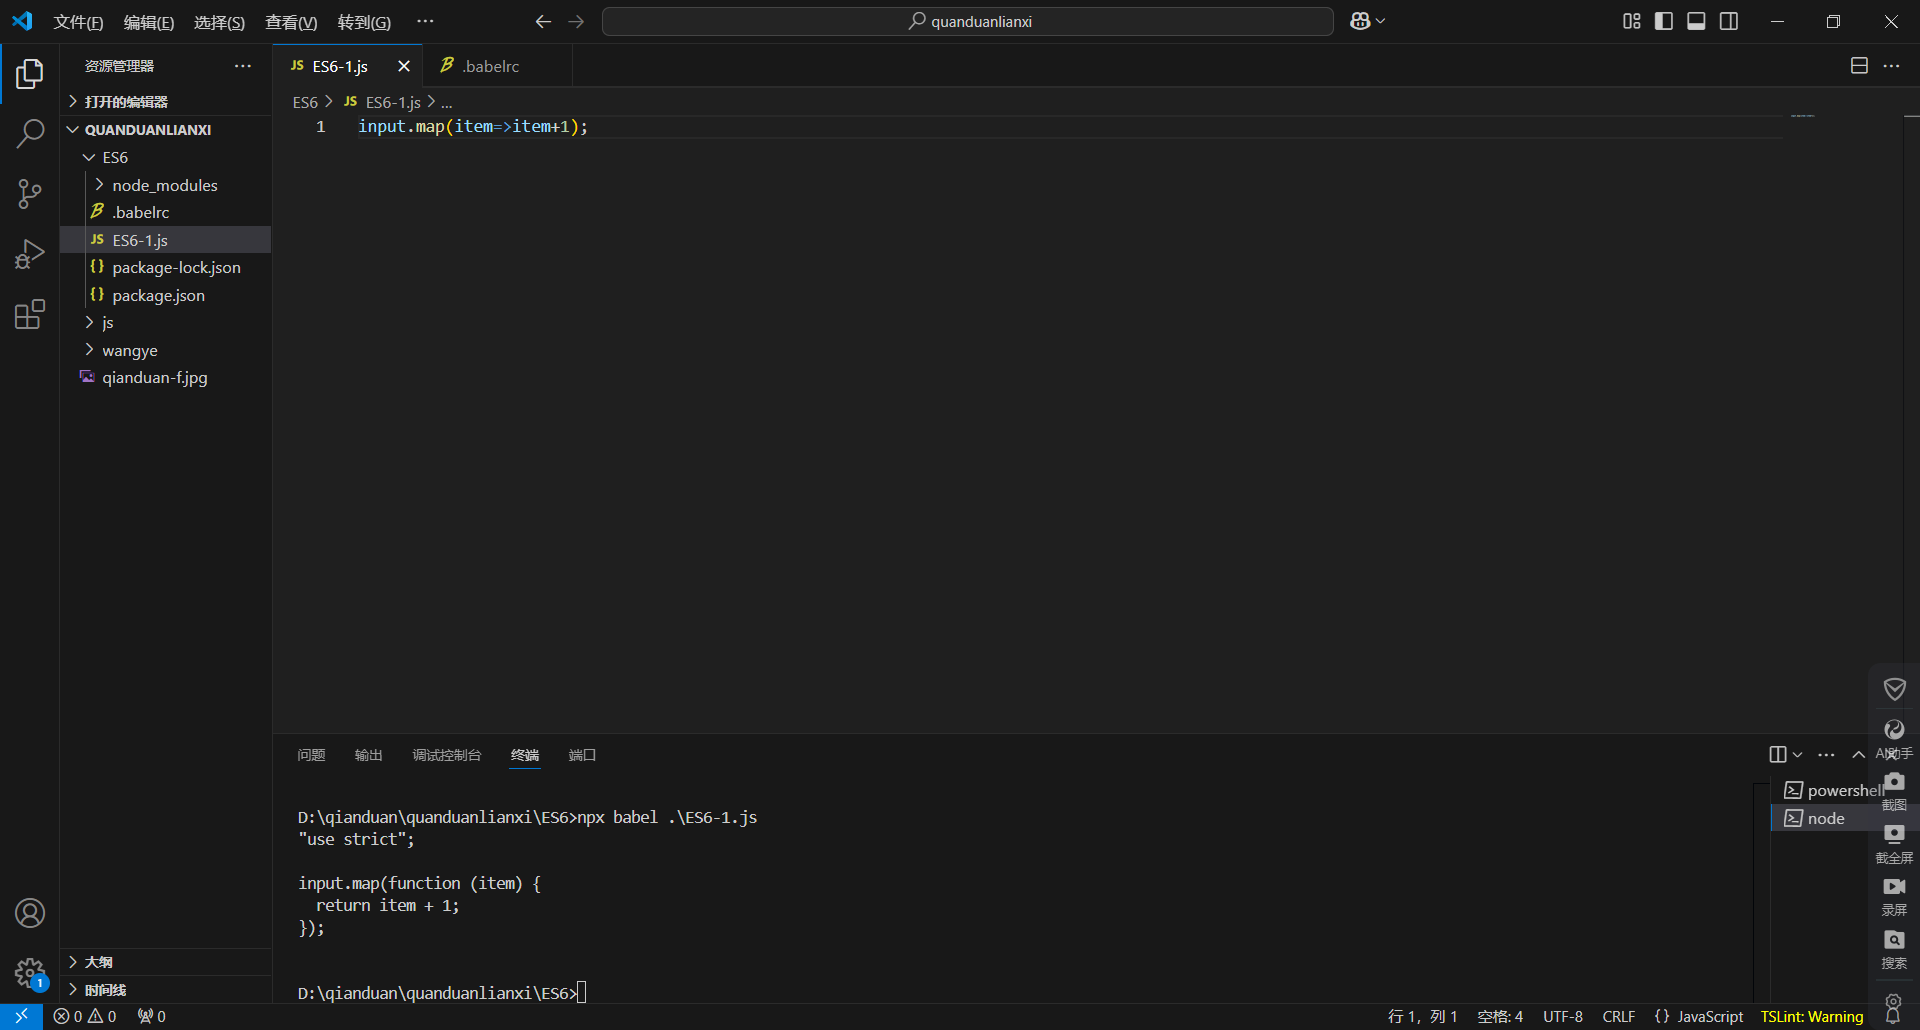Split the terminal
The width and height of the screenshot is (1920, 1030).
click(x=1778, y=755)
